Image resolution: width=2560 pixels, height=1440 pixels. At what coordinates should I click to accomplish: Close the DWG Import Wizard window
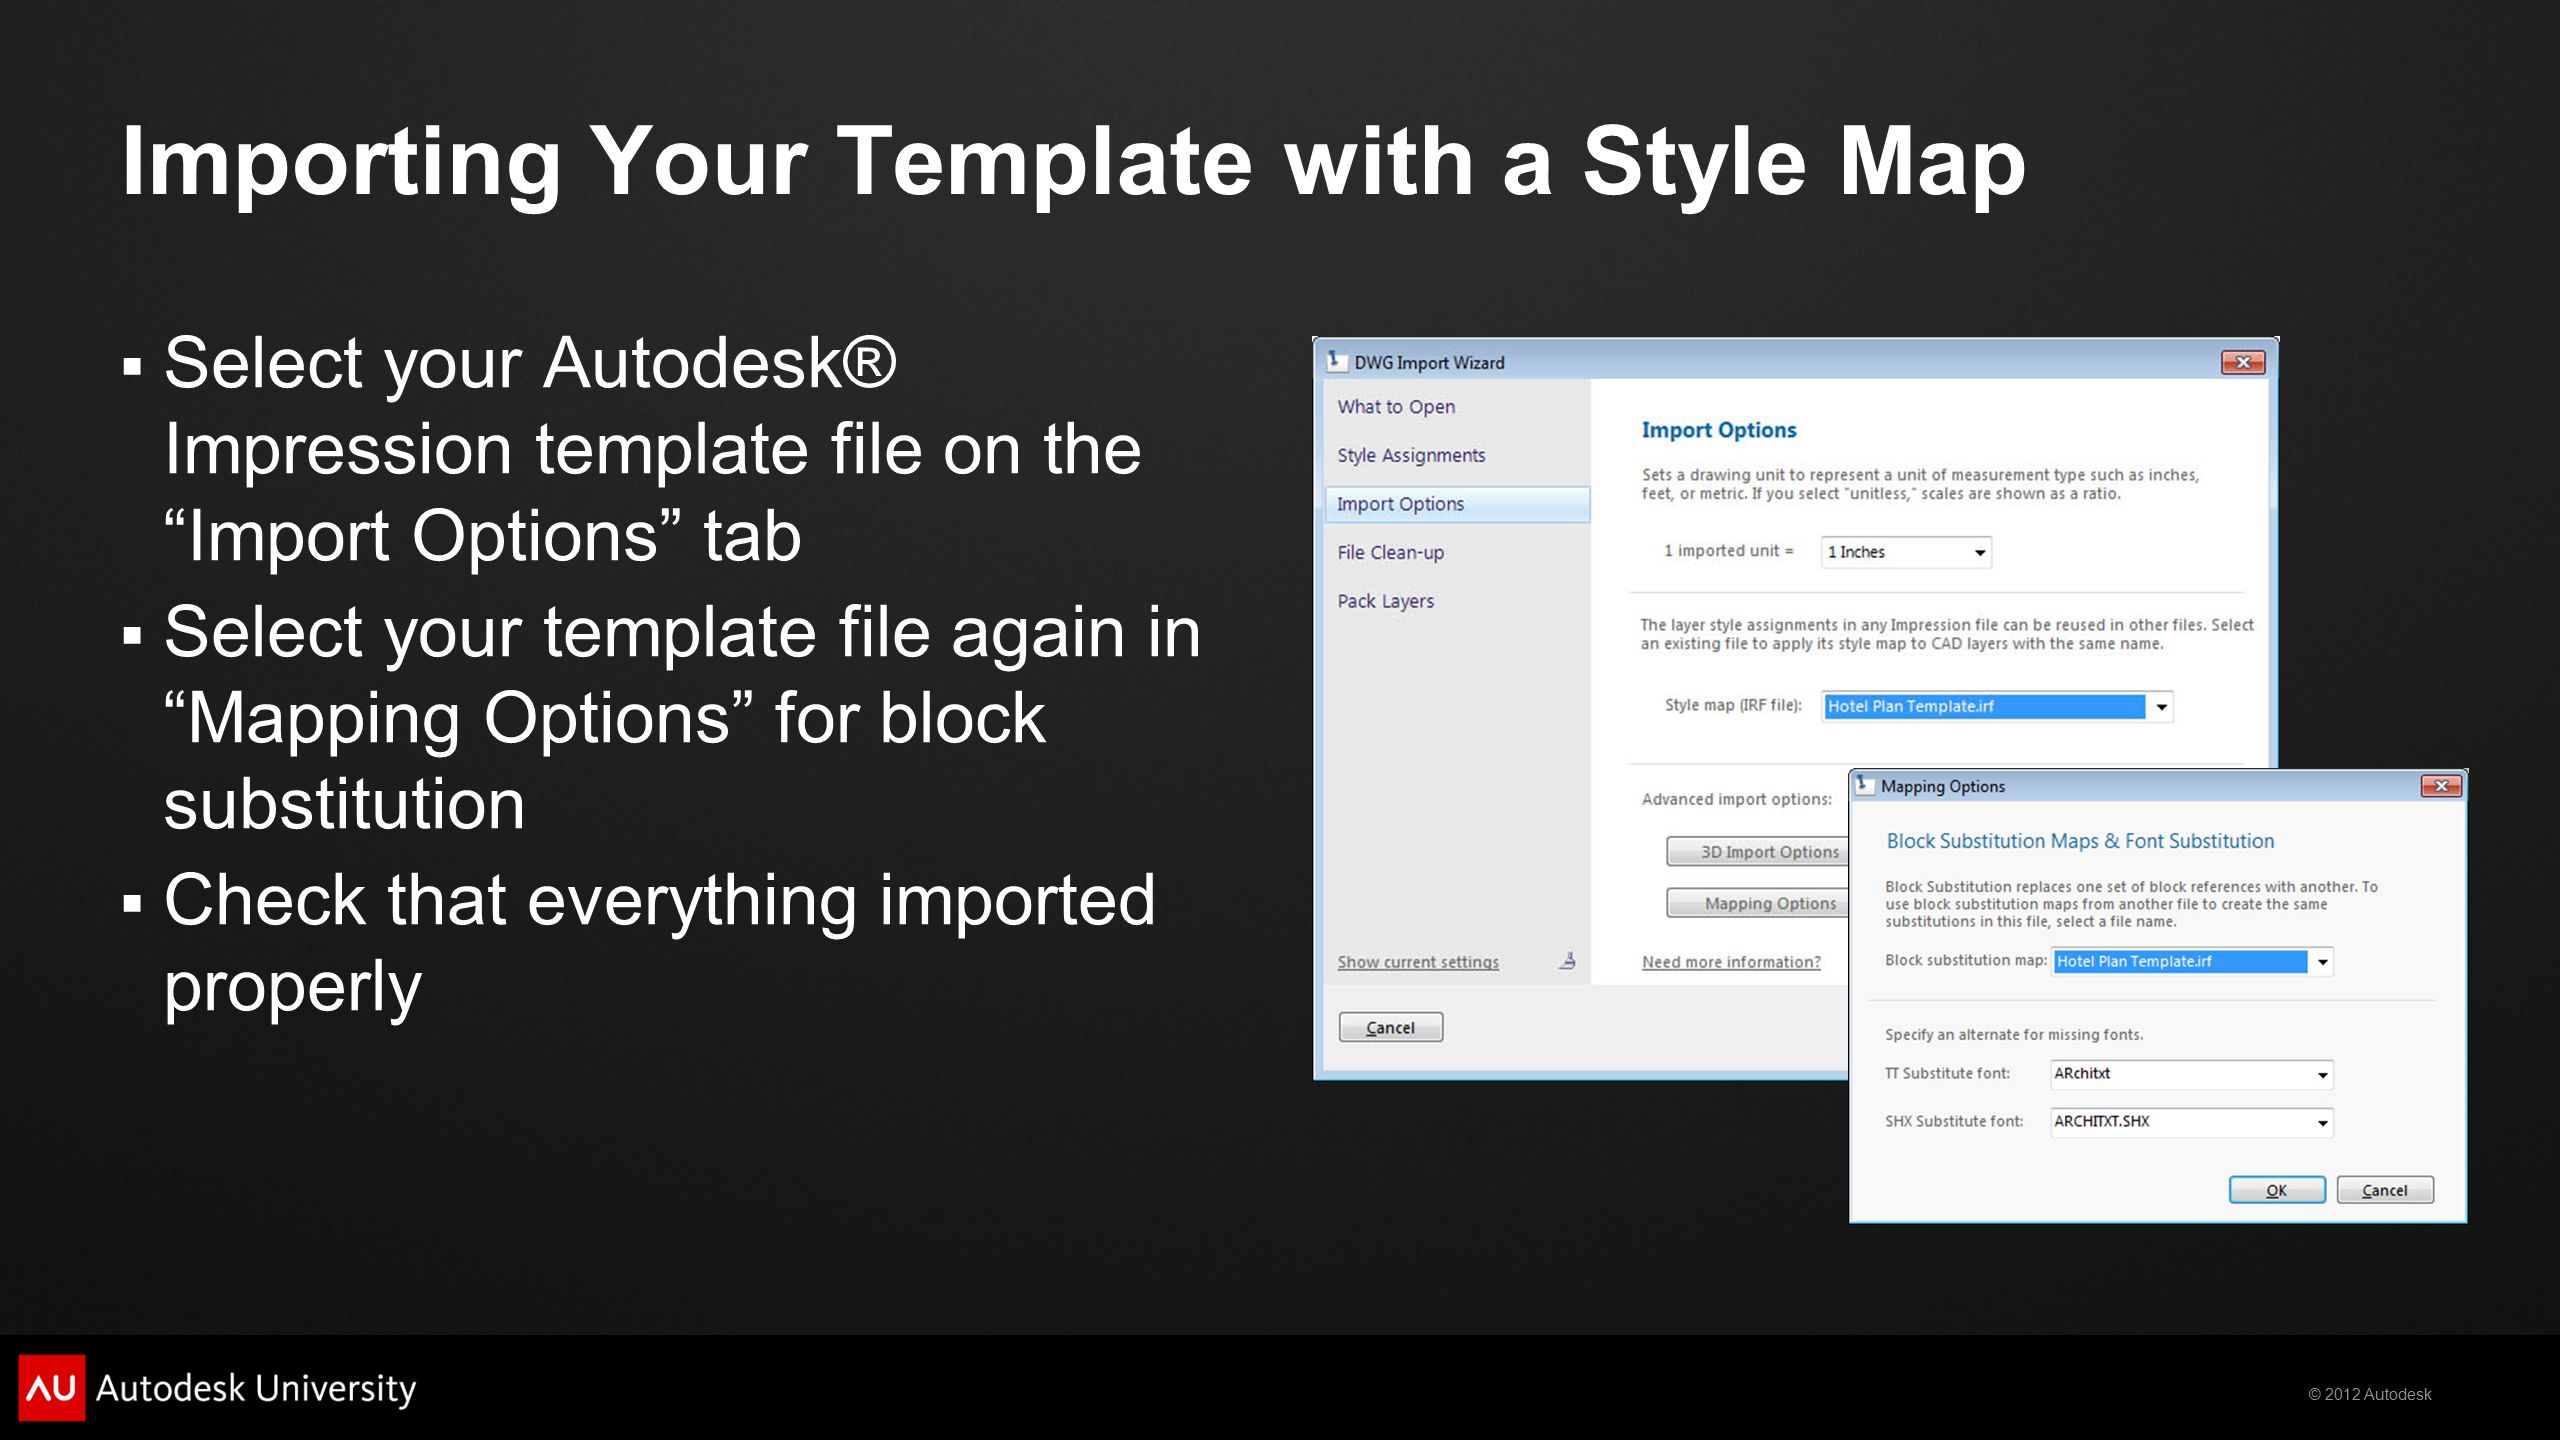point(2242,363)
